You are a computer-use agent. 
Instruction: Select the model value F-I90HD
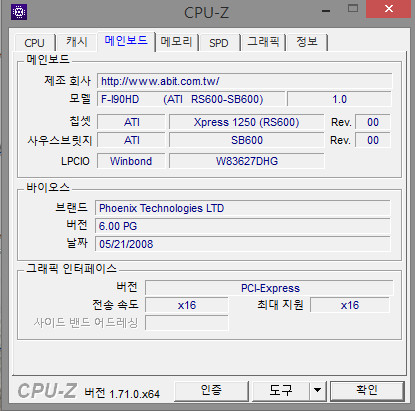click(191, 99)
